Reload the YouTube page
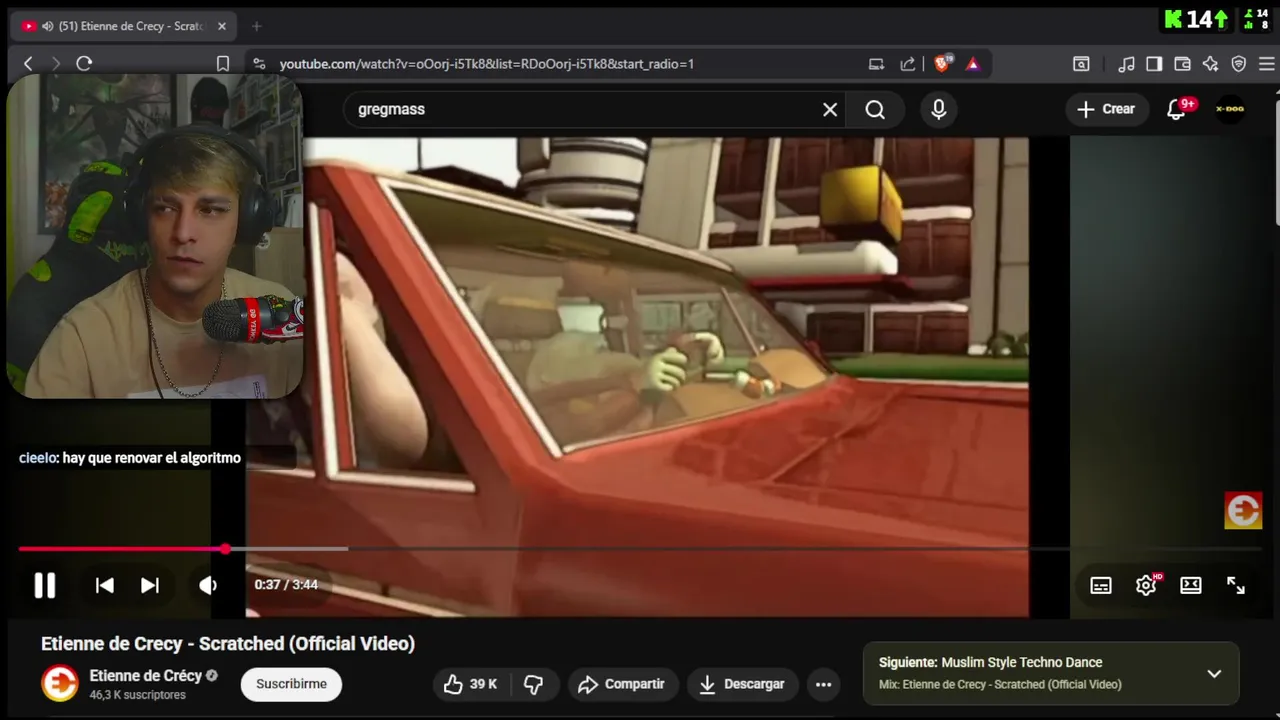Image resolution: width=1280 pixels, height=720 pixels. (x=84, y=63)
